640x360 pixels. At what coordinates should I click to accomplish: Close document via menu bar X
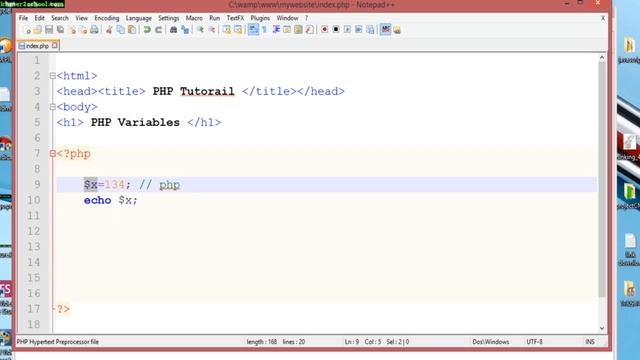(x=602, y=18)
